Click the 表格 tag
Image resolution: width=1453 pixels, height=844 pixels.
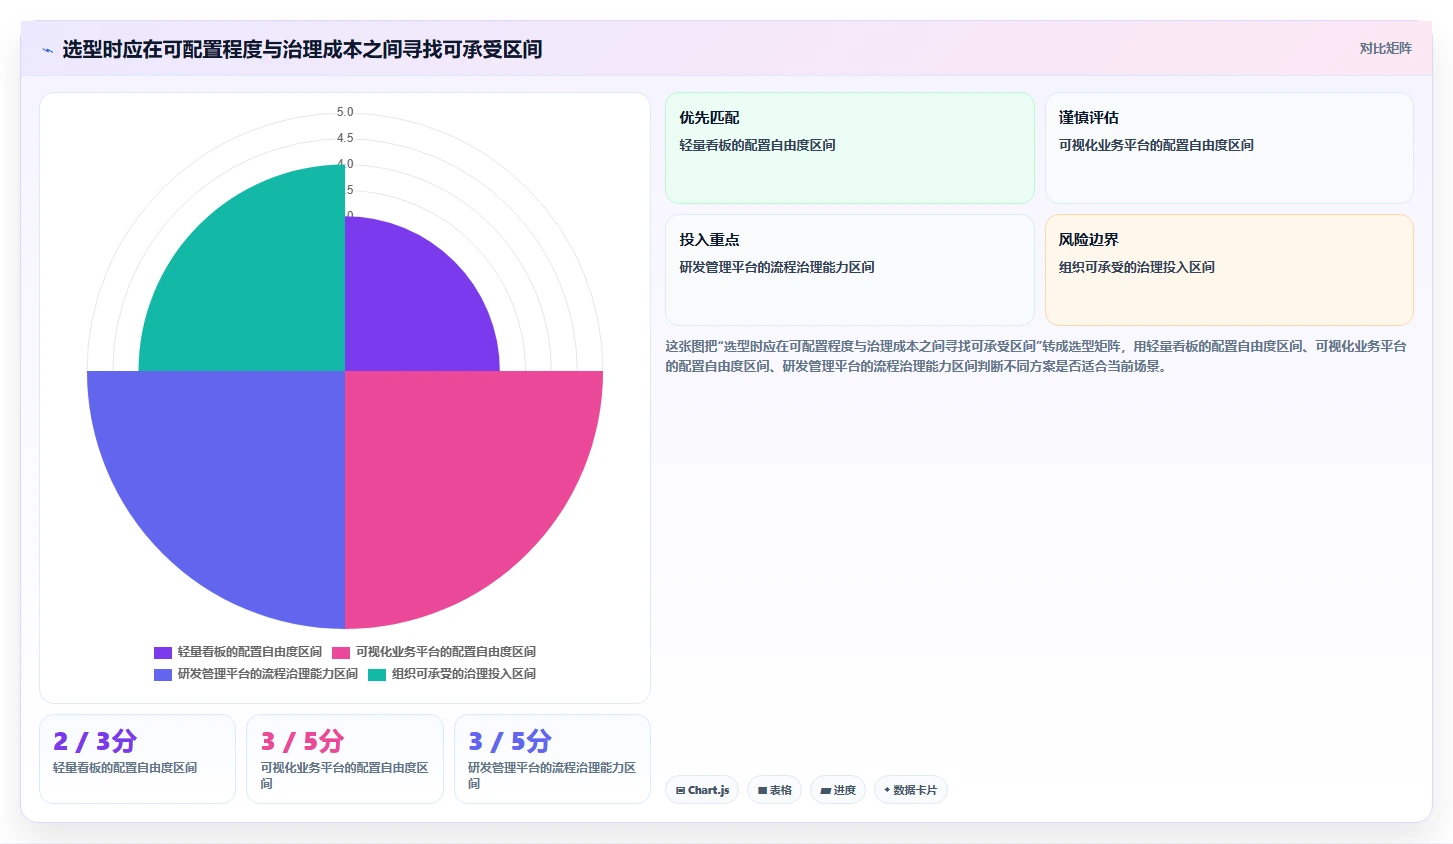774,790
